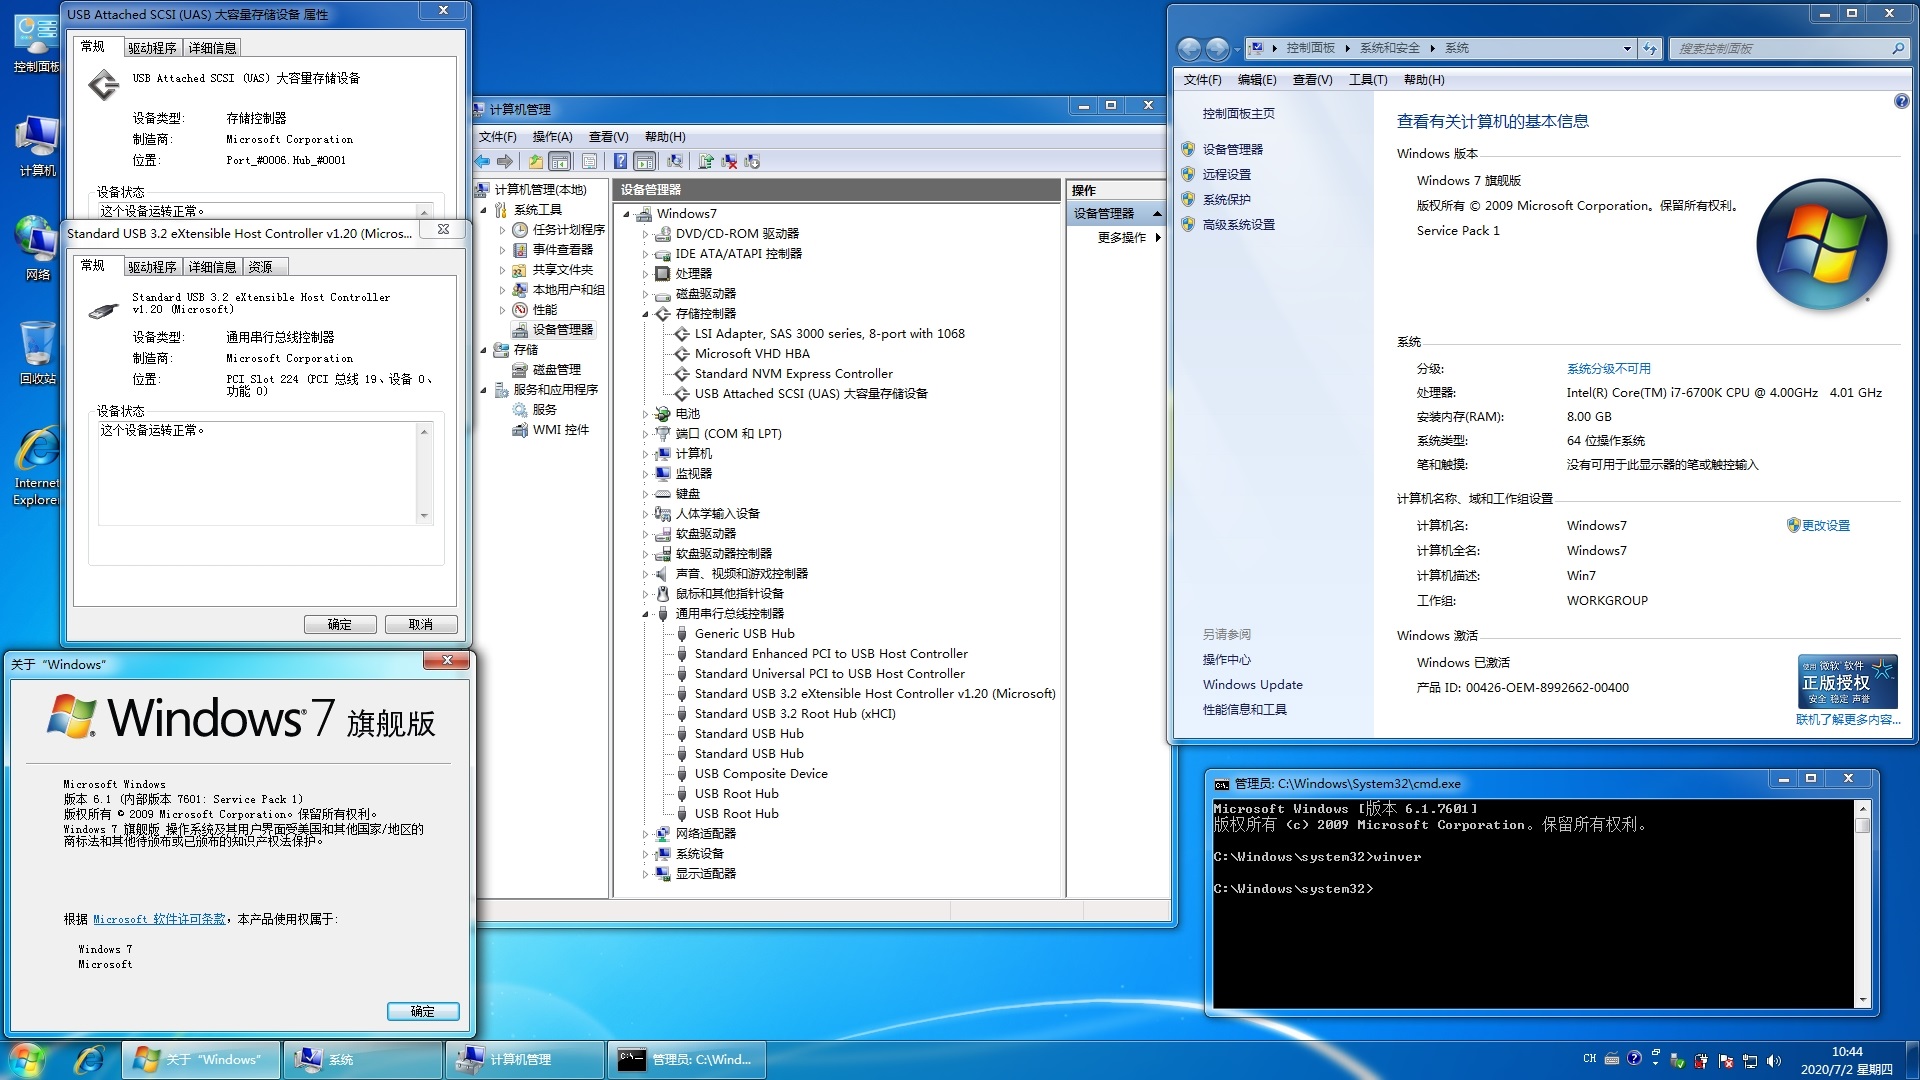Click the blue help icon in the System window corner
The image size is (1920, 1080).
pyautogui.click(x=1901, y=101)
